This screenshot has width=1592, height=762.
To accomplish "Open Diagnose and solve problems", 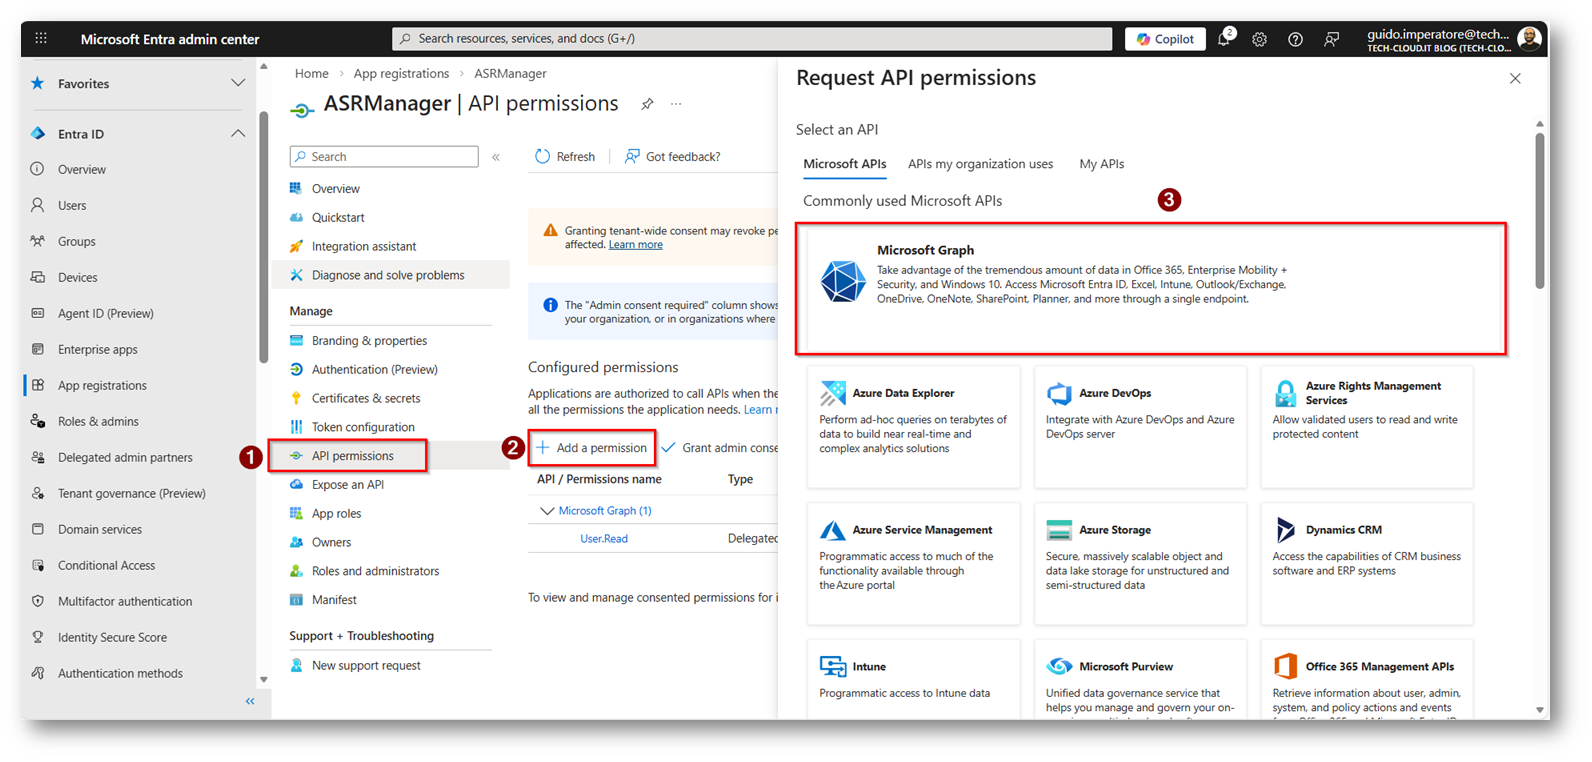I will [x=388, y=275].
